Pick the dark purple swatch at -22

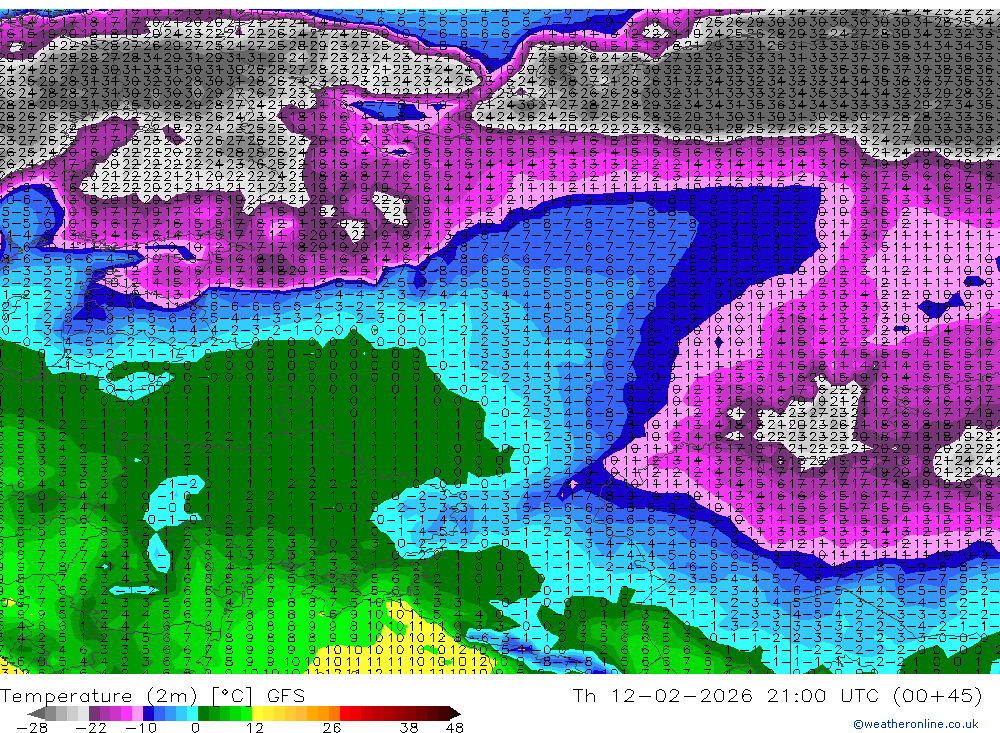[x=94, y=713]
